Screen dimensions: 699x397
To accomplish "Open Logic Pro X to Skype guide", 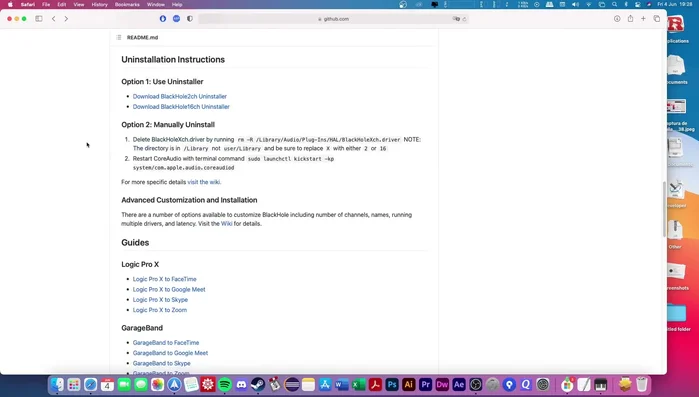I will 160,299.
